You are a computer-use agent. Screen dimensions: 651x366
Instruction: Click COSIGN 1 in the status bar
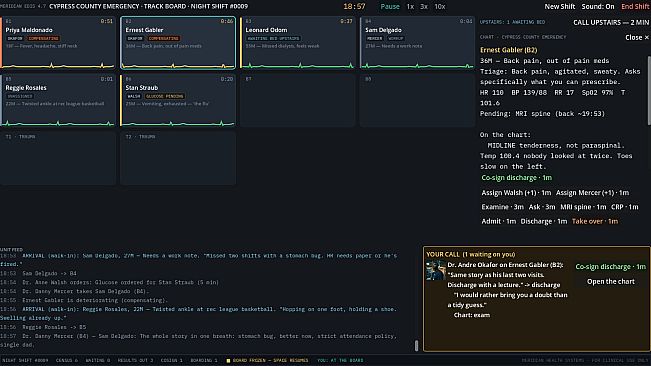[171, 361]
